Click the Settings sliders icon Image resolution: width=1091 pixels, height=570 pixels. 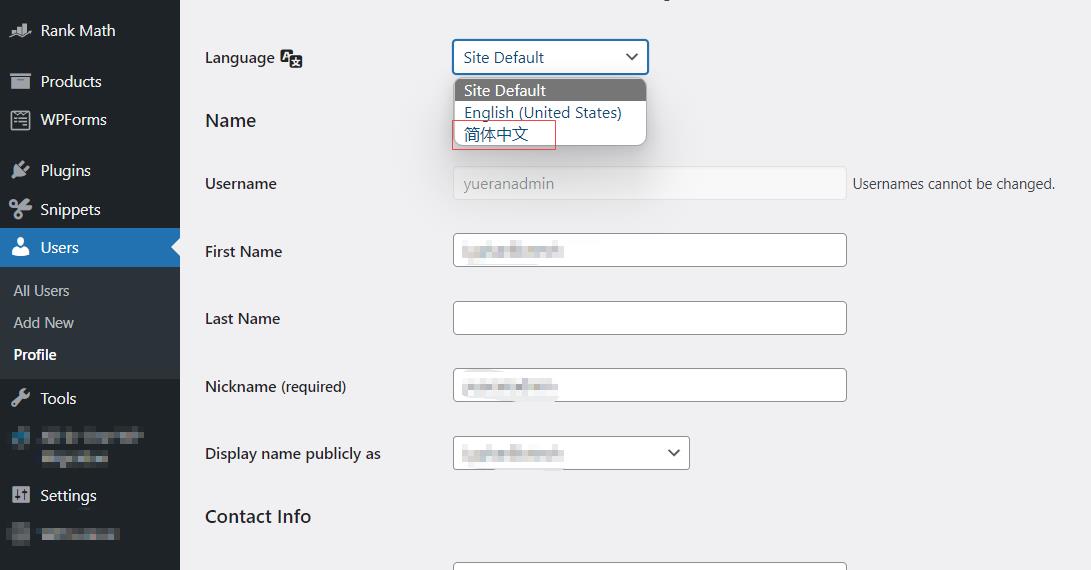point(21,495)
